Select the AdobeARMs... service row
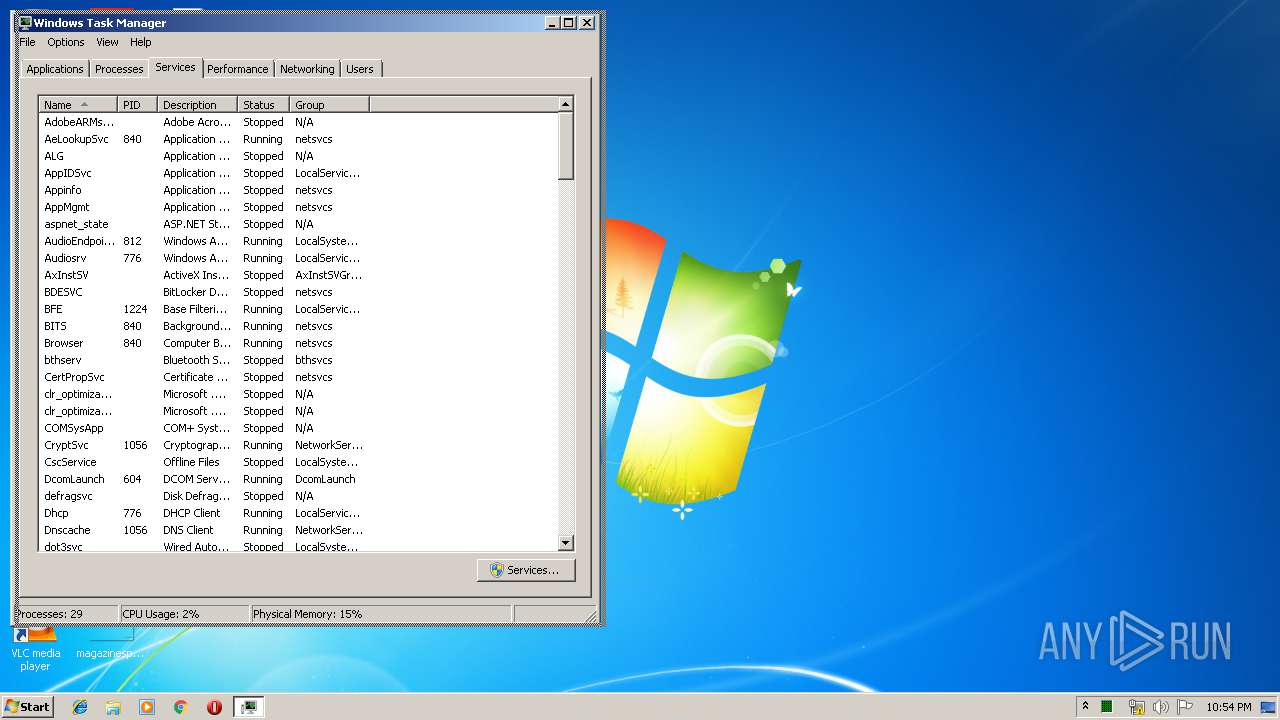Viewport: 1280px width, 720px height. point(298,122)
